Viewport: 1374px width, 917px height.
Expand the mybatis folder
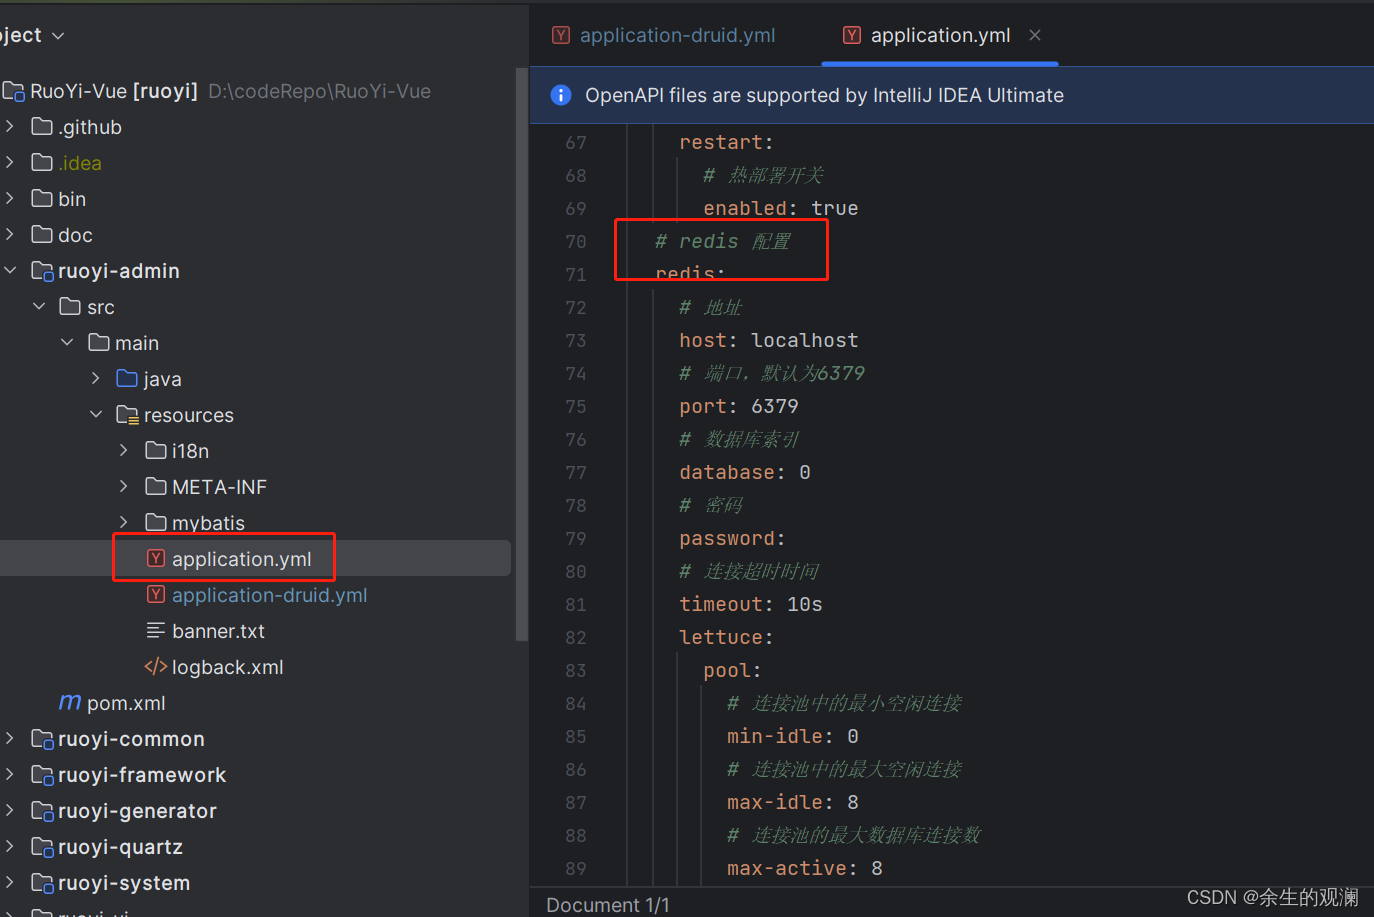point(124,523)
